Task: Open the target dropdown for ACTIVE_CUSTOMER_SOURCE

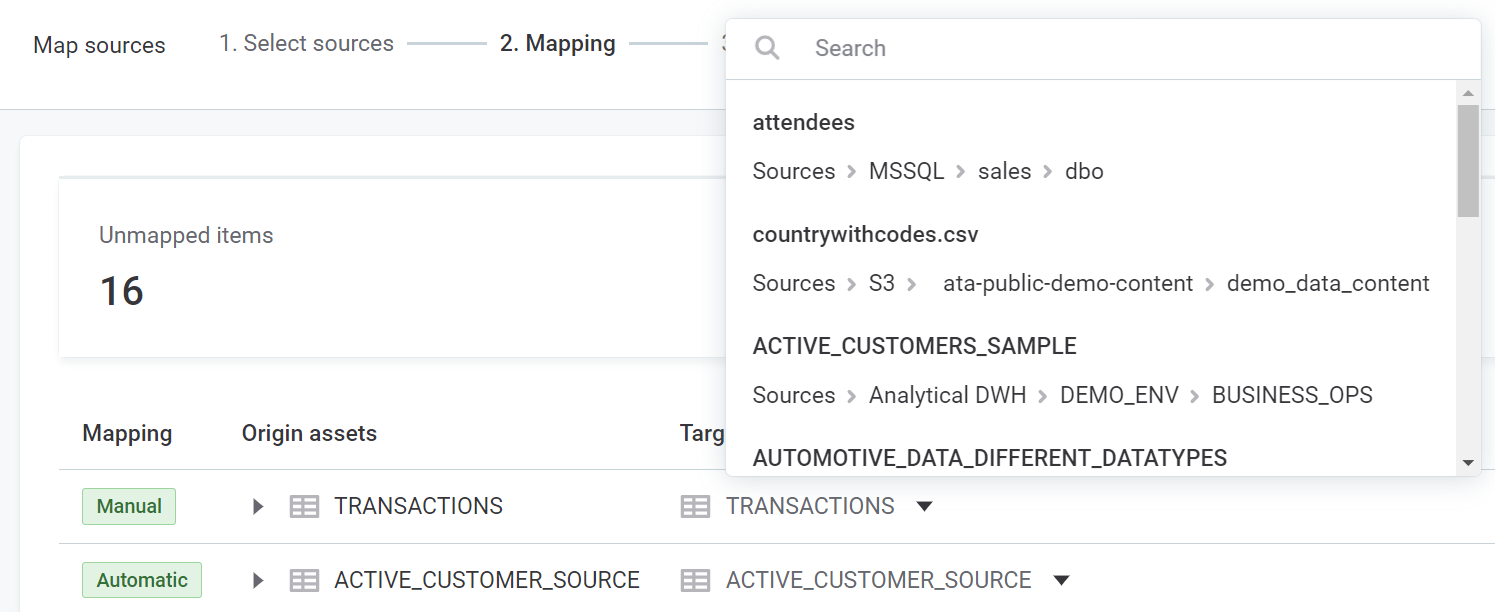Action: (x=1062, y=580)
